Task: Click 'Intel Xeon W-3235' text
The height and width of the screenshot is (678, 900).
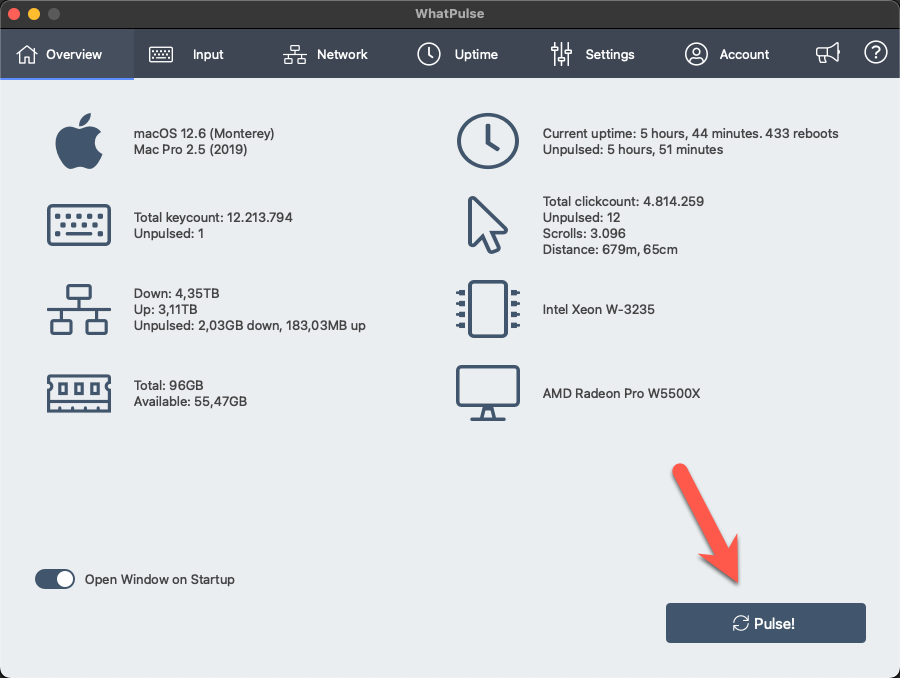Action: [598, 309]
